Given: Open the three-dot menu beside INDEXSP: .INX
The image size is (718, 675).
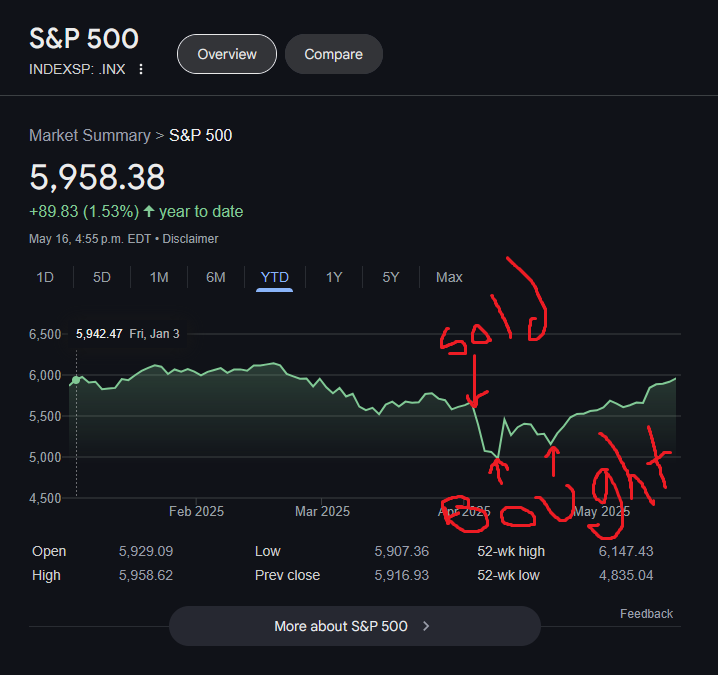Looking at the screenshot, I should pyautogui.click(x=141, y=69).
